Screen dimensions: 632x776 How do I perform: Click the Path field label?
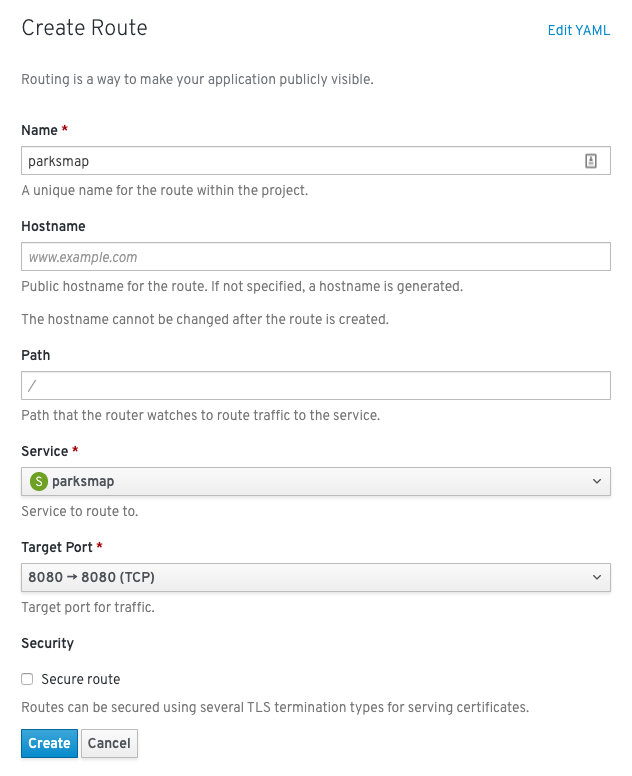35,355
